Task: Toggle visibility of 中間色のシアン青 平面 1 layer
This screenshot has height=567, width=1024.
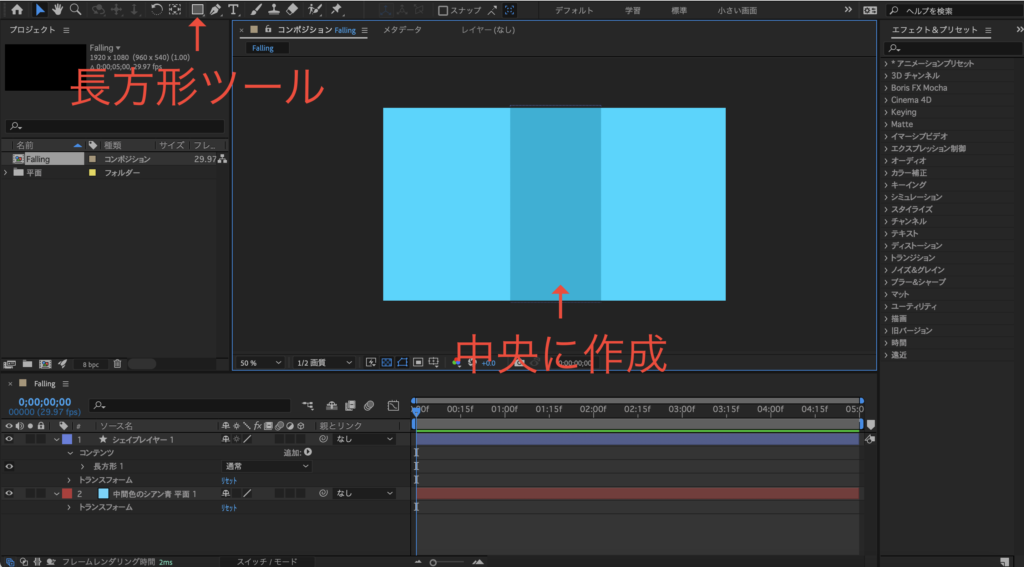Action: (9, 493)
